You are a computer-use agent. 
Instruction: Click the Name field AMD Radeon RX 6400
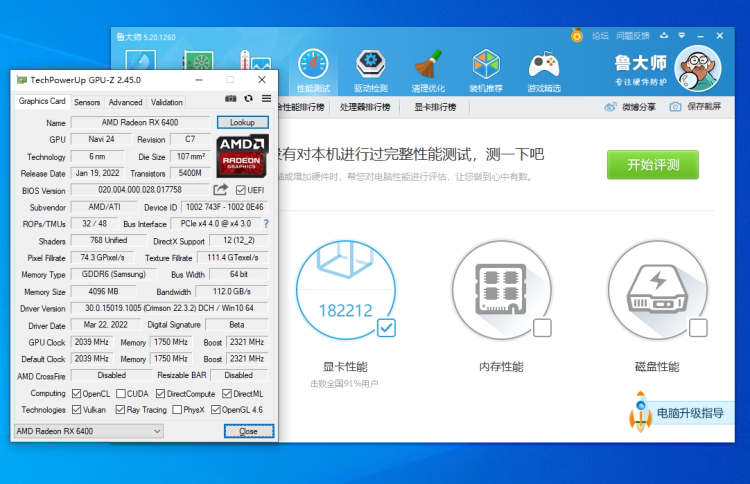pos(140,122)
